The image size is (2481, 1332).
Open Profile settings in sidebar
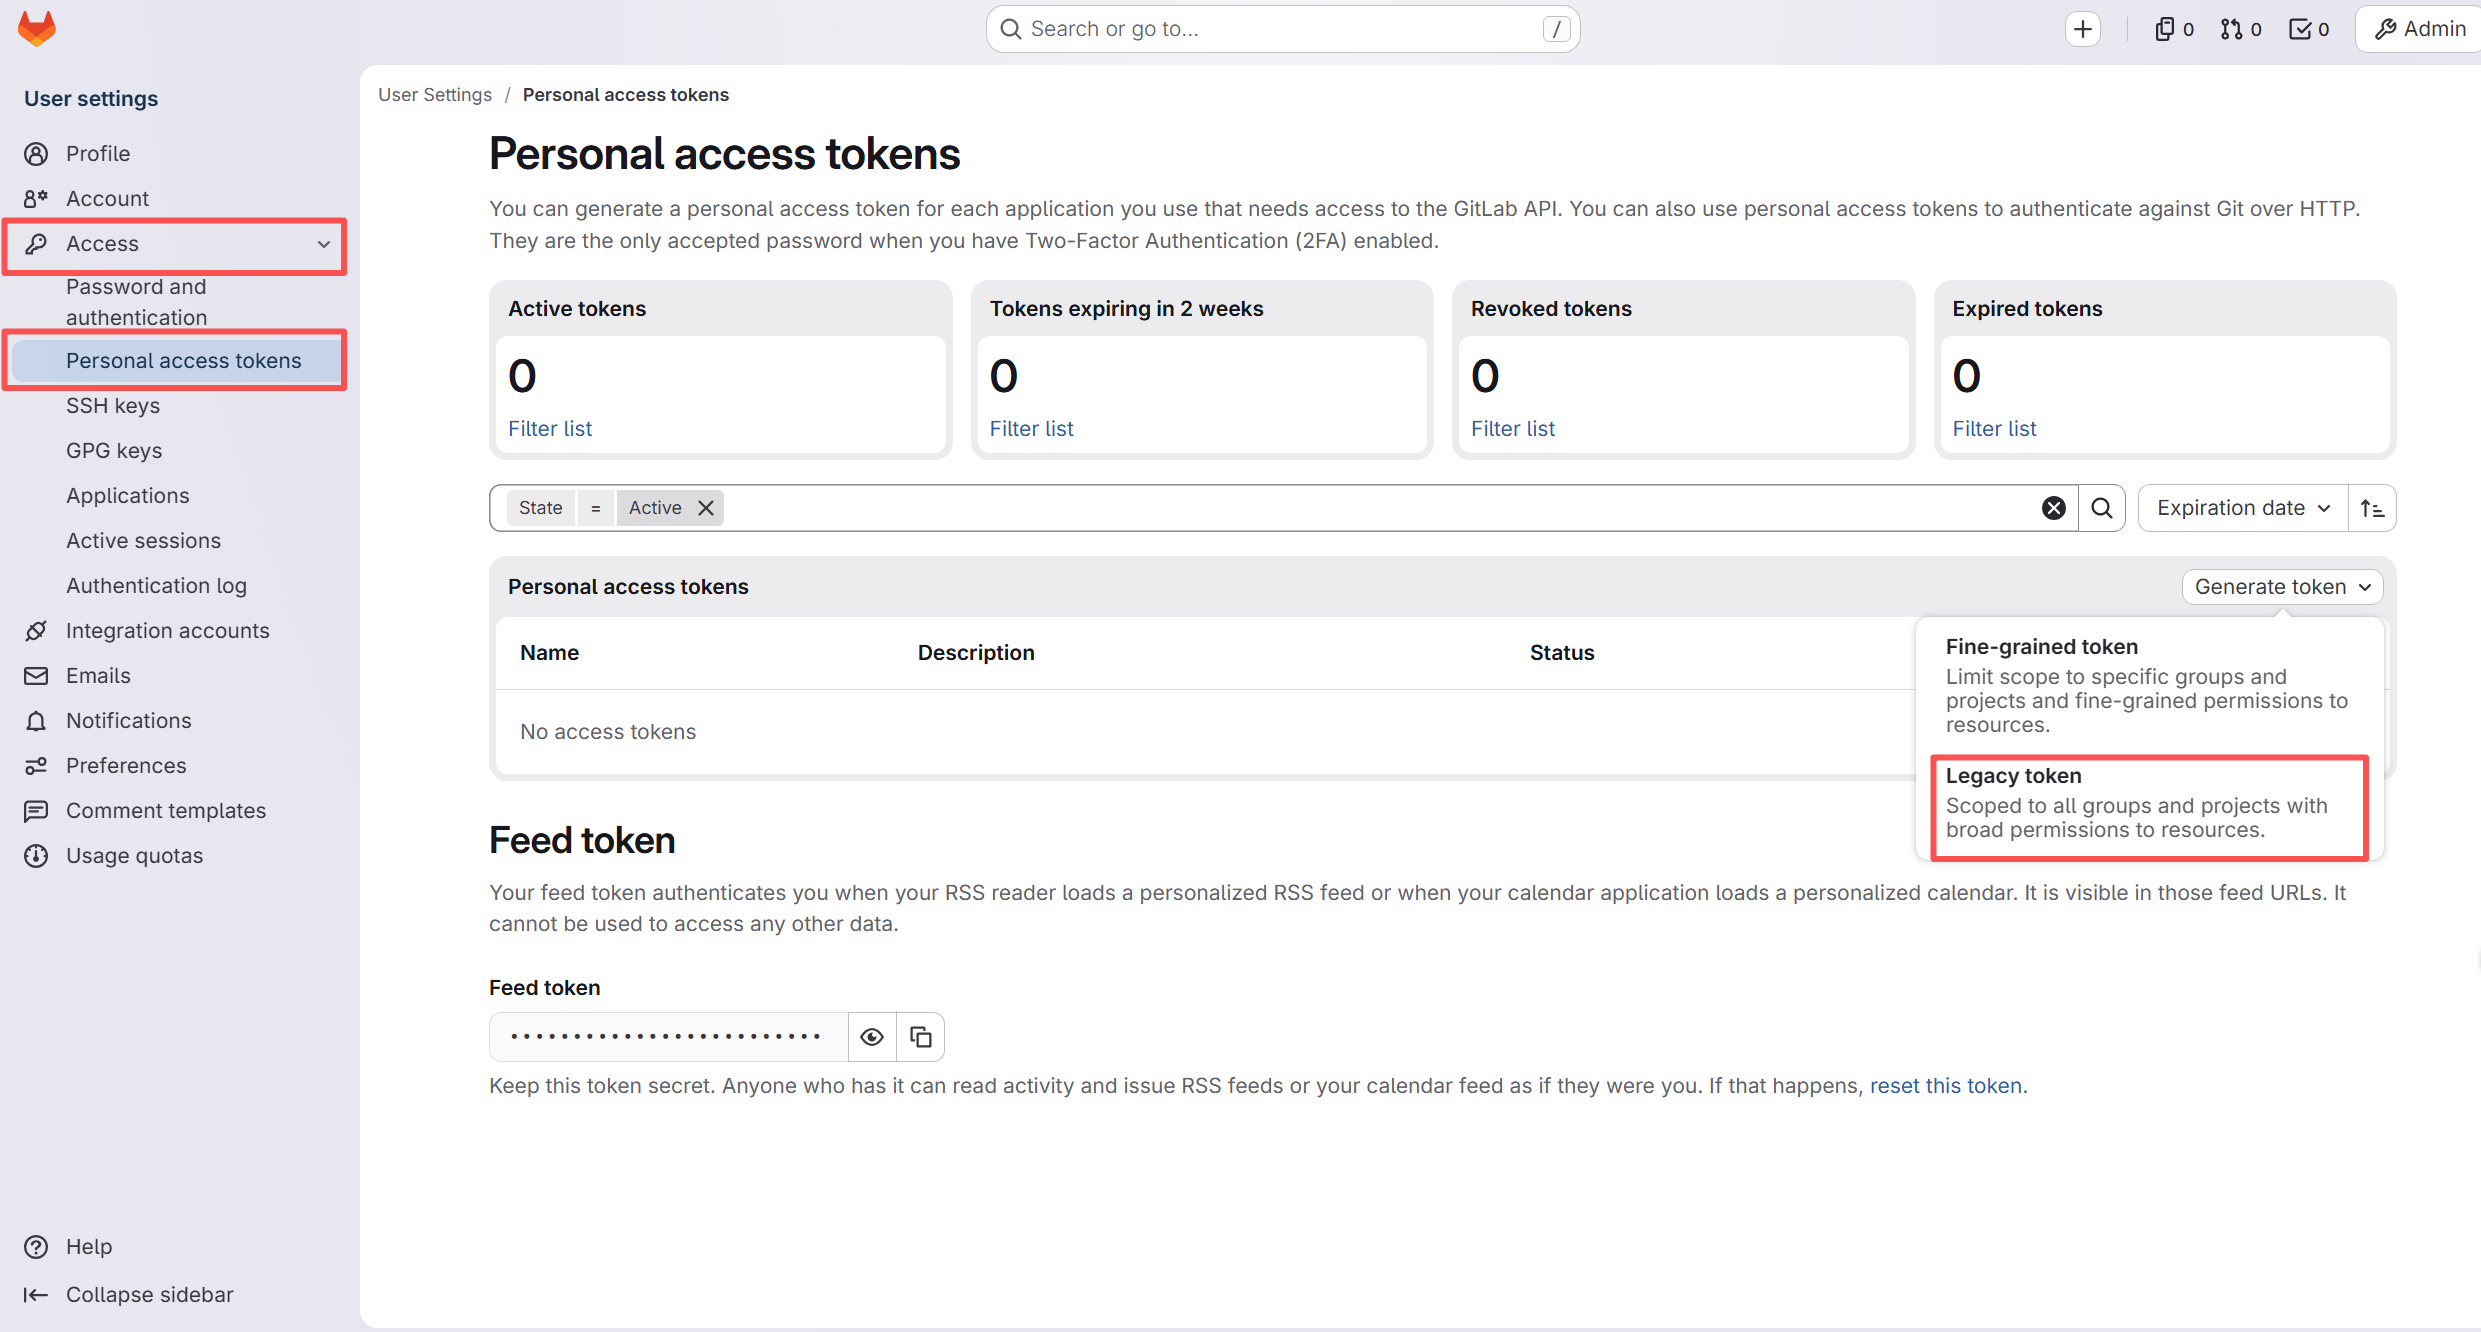pos(98,153)
